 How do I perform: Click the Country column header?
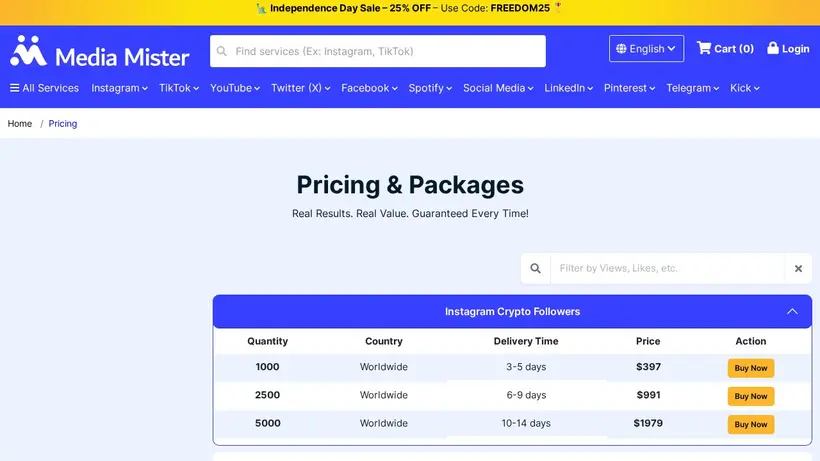383,341
